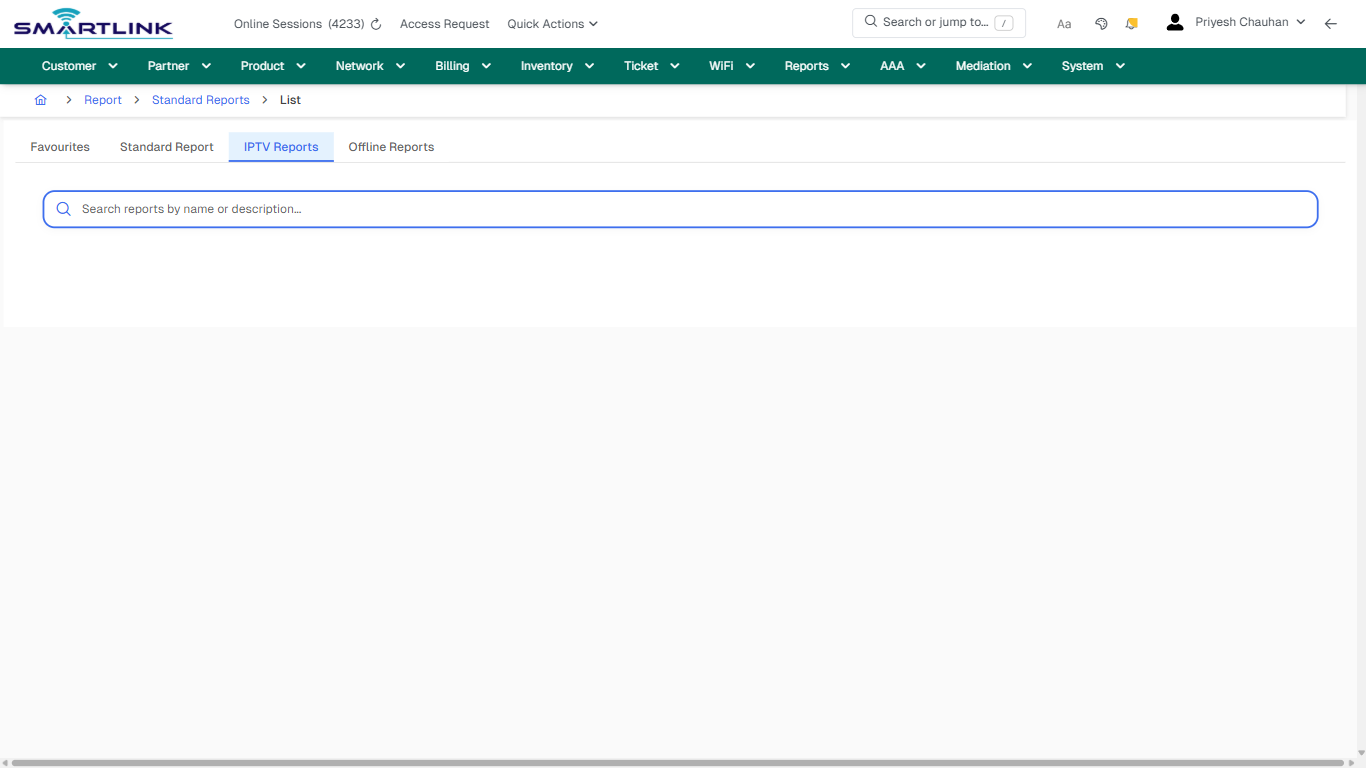This screenshot has width=1366, height=768.
Task: Click the Access Request link
Action: 444,23
